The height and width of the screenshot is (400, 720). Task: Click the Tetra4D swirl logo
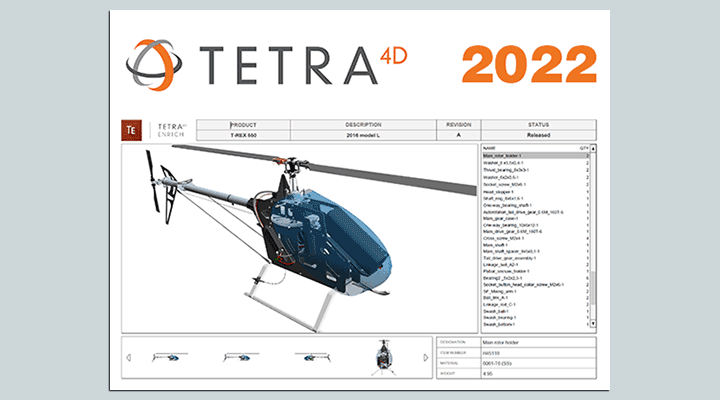[154, 64]
